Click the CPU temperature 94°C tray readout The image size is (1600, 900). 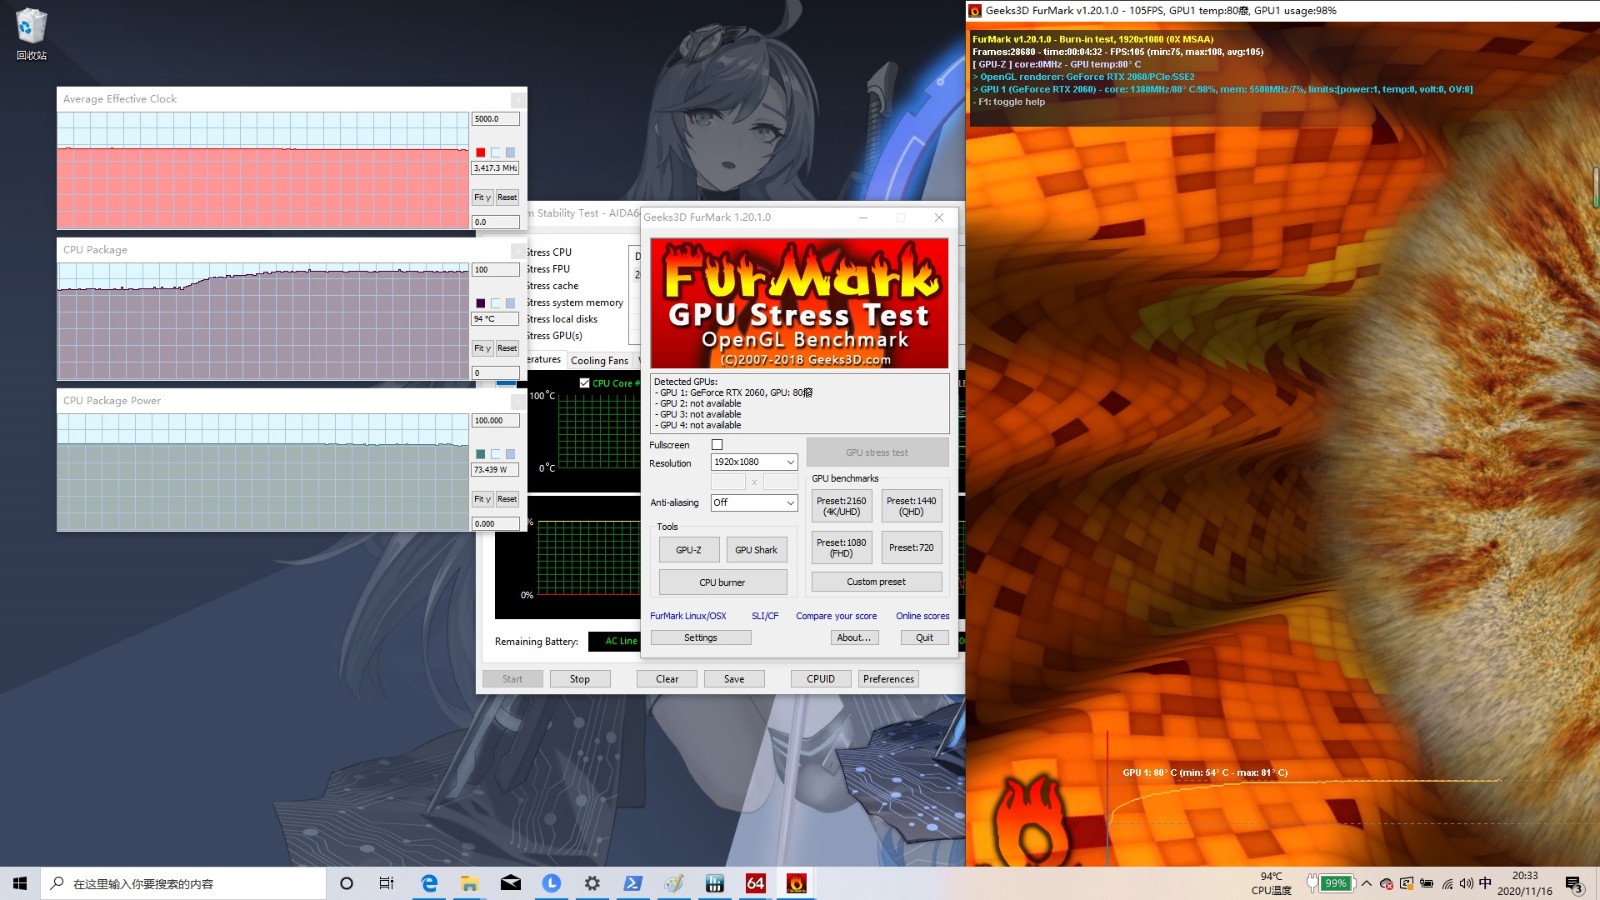(1271, 883)
